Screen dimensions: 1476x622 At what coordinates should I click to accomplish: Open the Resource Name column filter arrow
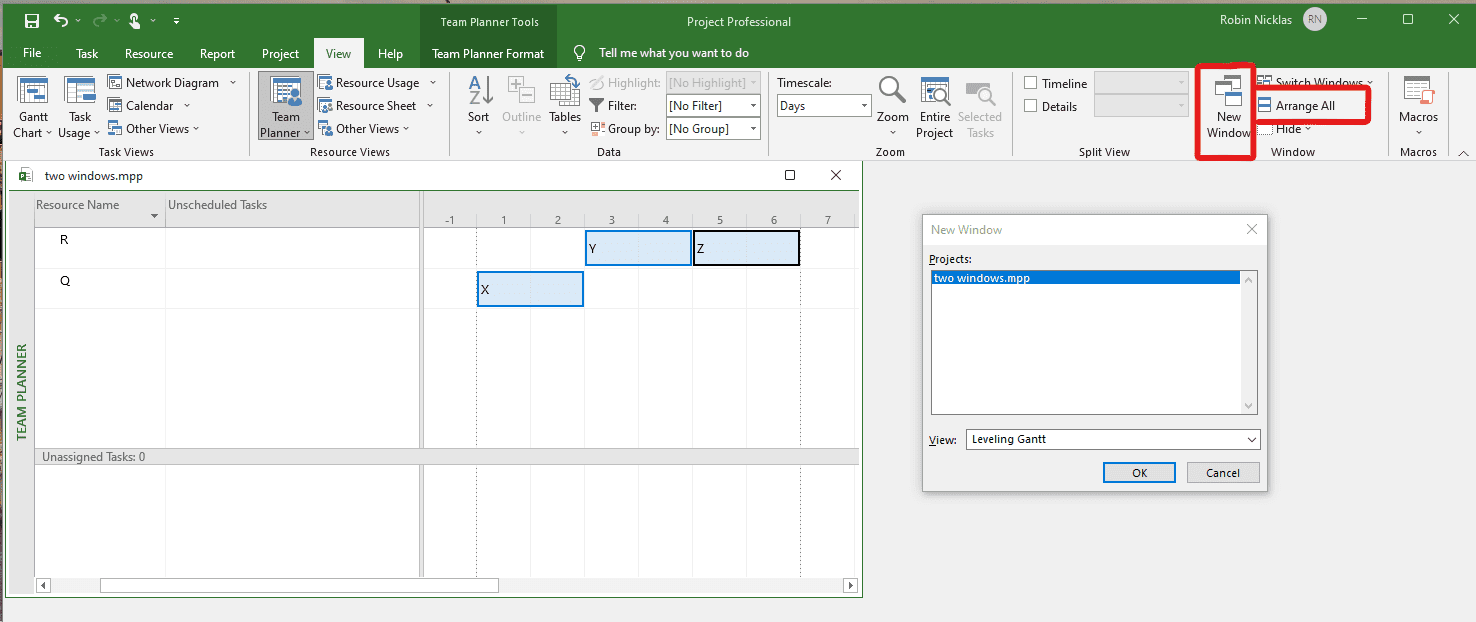click(155, 216)
